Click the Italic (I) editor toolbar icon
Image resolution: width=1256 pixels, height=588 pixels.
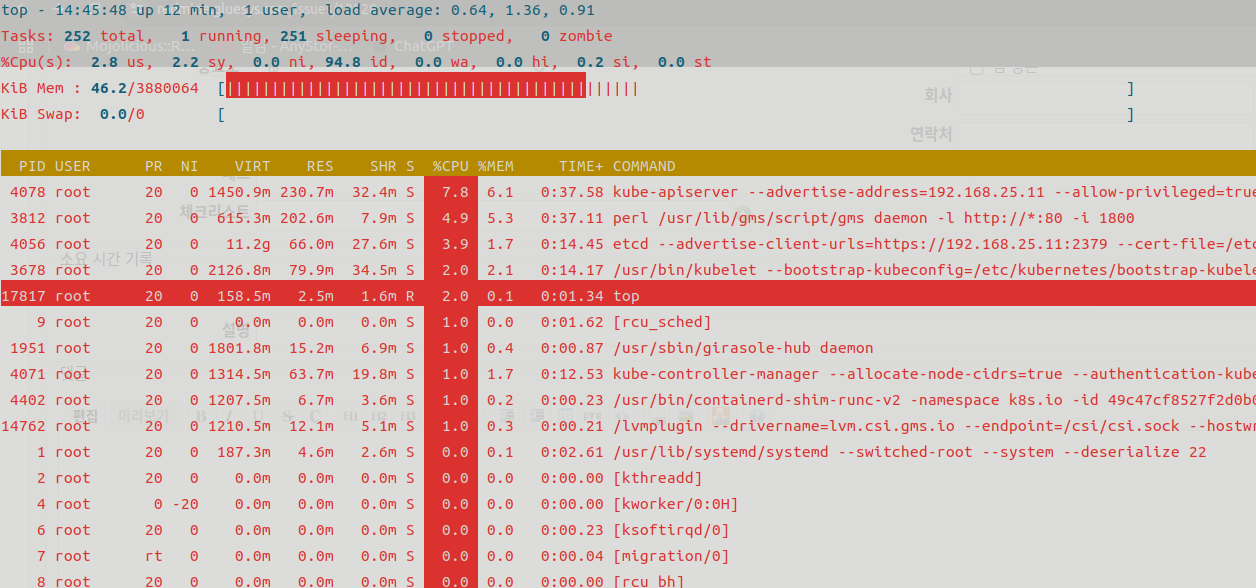click(229, 416)
